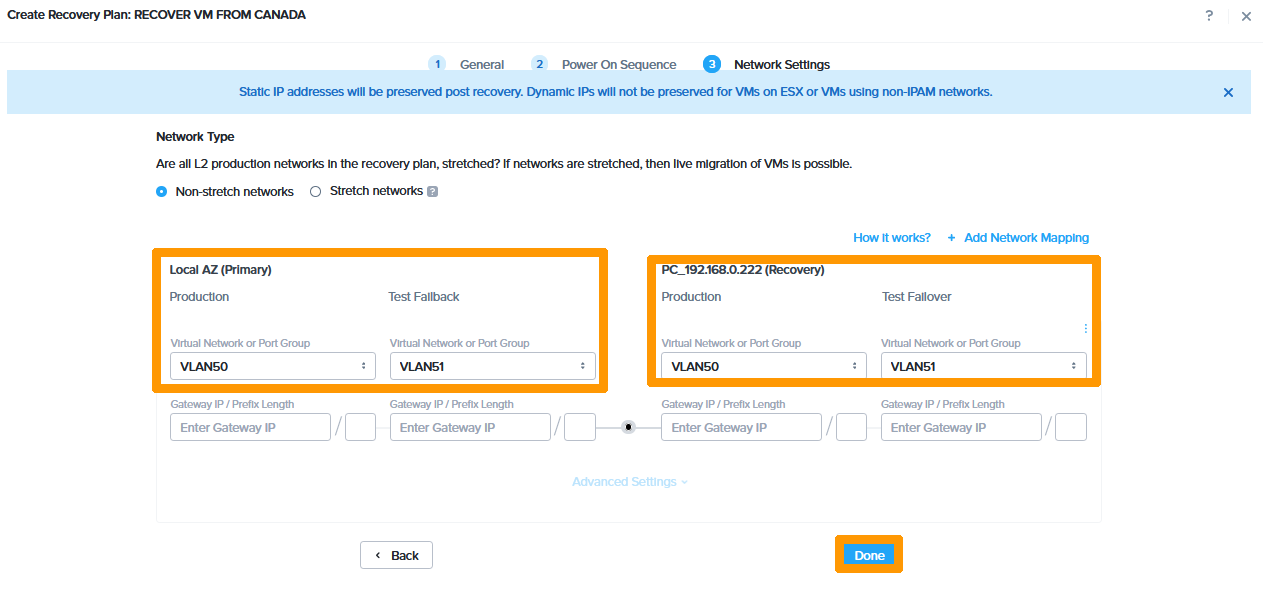Open the Recovery Test Failover VLAN51 dropdown

tap(983, 366)
